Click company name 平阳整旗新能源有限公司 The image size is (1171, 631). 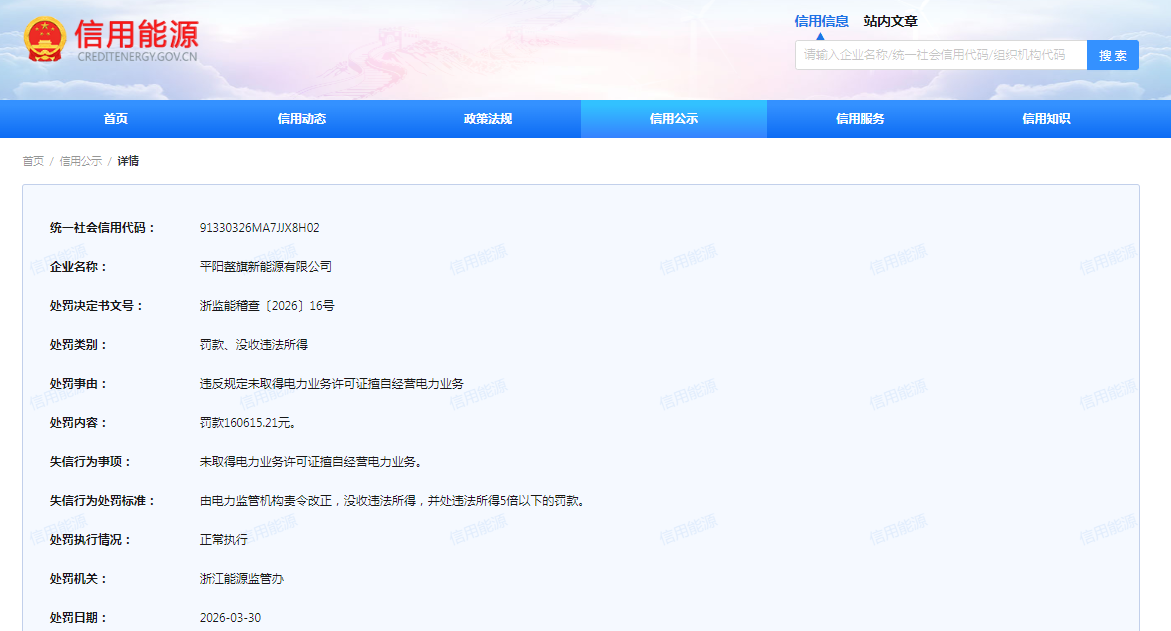point(265,267)
